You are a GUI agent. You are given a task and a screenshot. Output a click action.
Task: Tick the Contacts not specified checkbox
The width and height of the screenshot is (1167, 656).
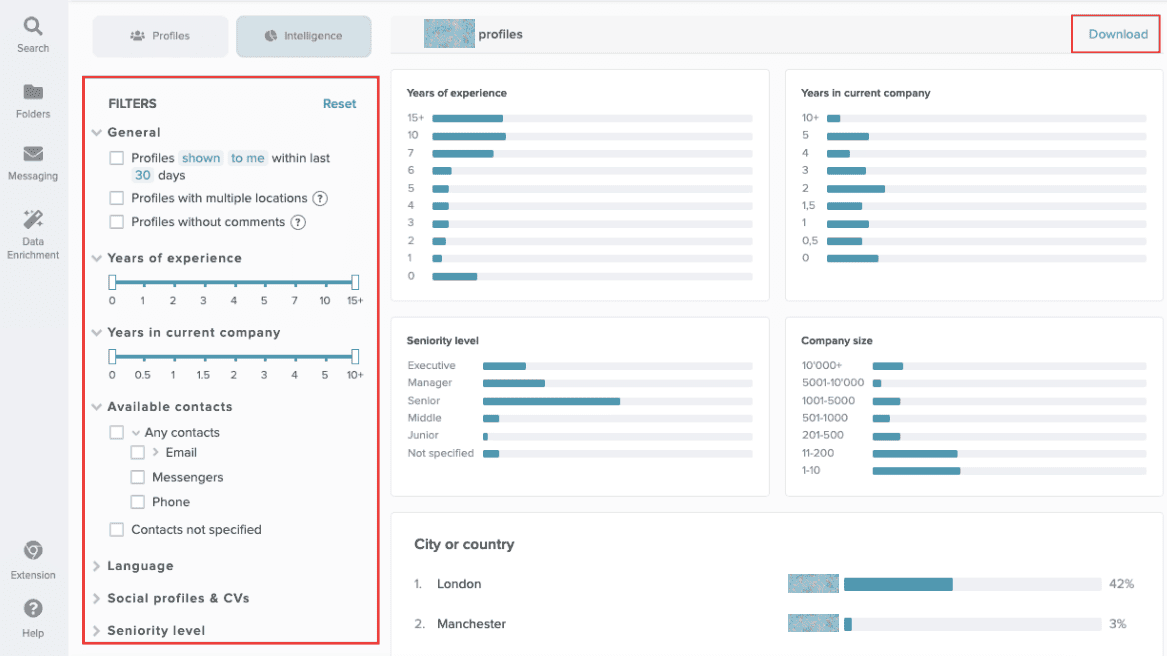117,529
